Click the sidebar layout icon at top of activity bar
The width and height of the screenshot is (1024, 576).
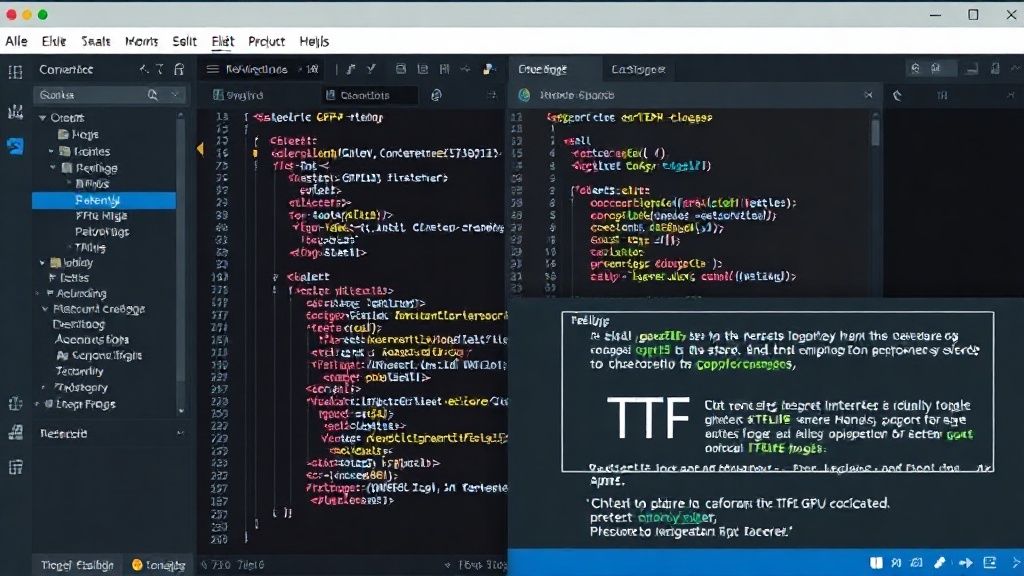coord(15,71)
